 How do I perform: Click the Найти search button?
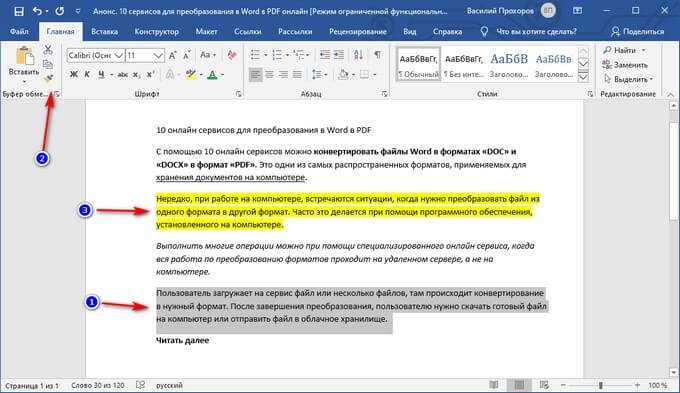pyautogui.click(x=619, y=50)
